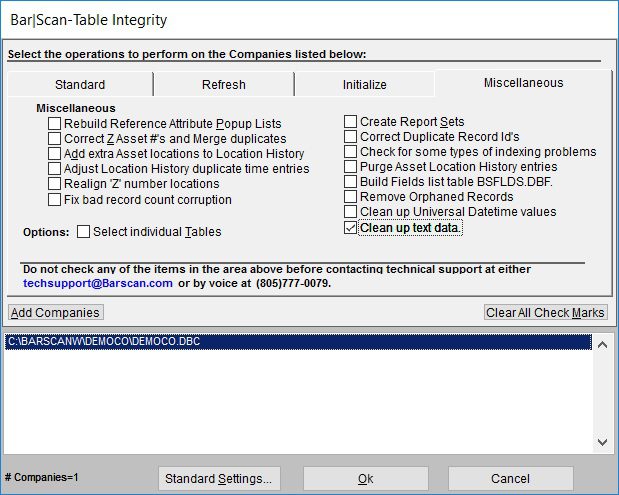The image size is (619, 495).
Task: Check the Create Report Sets box
Action: click(x=351, y=122)
